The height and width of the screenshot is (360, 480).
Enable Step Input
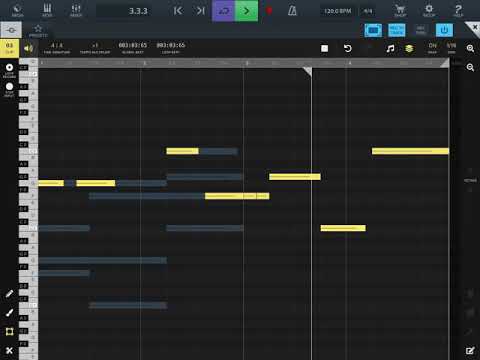9,90
